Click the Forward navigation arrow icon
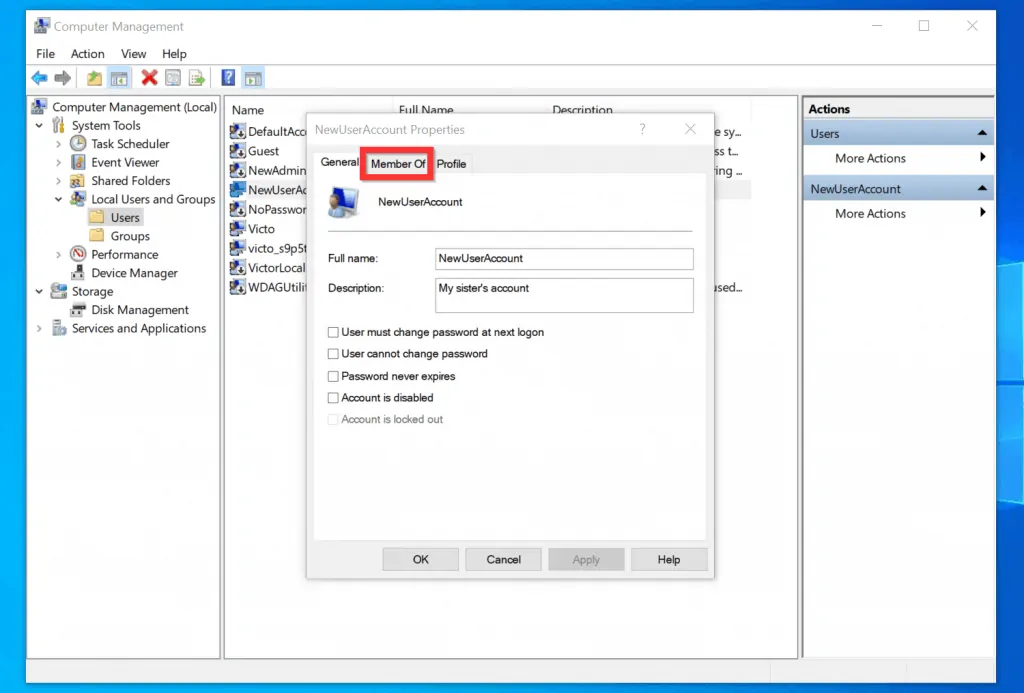The width and height of the screenshot is (1024, 693). (62, 77)
